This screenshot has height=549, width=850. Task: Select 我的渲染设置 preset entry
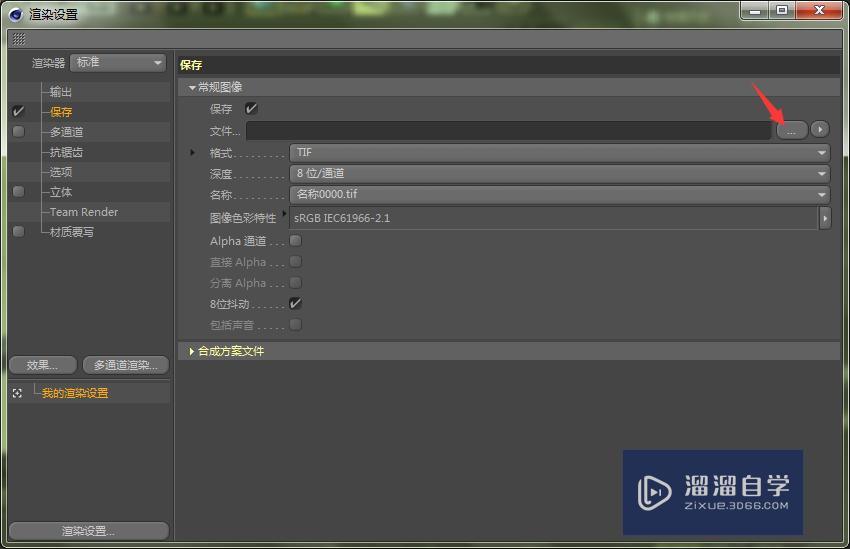click(75, 393)
